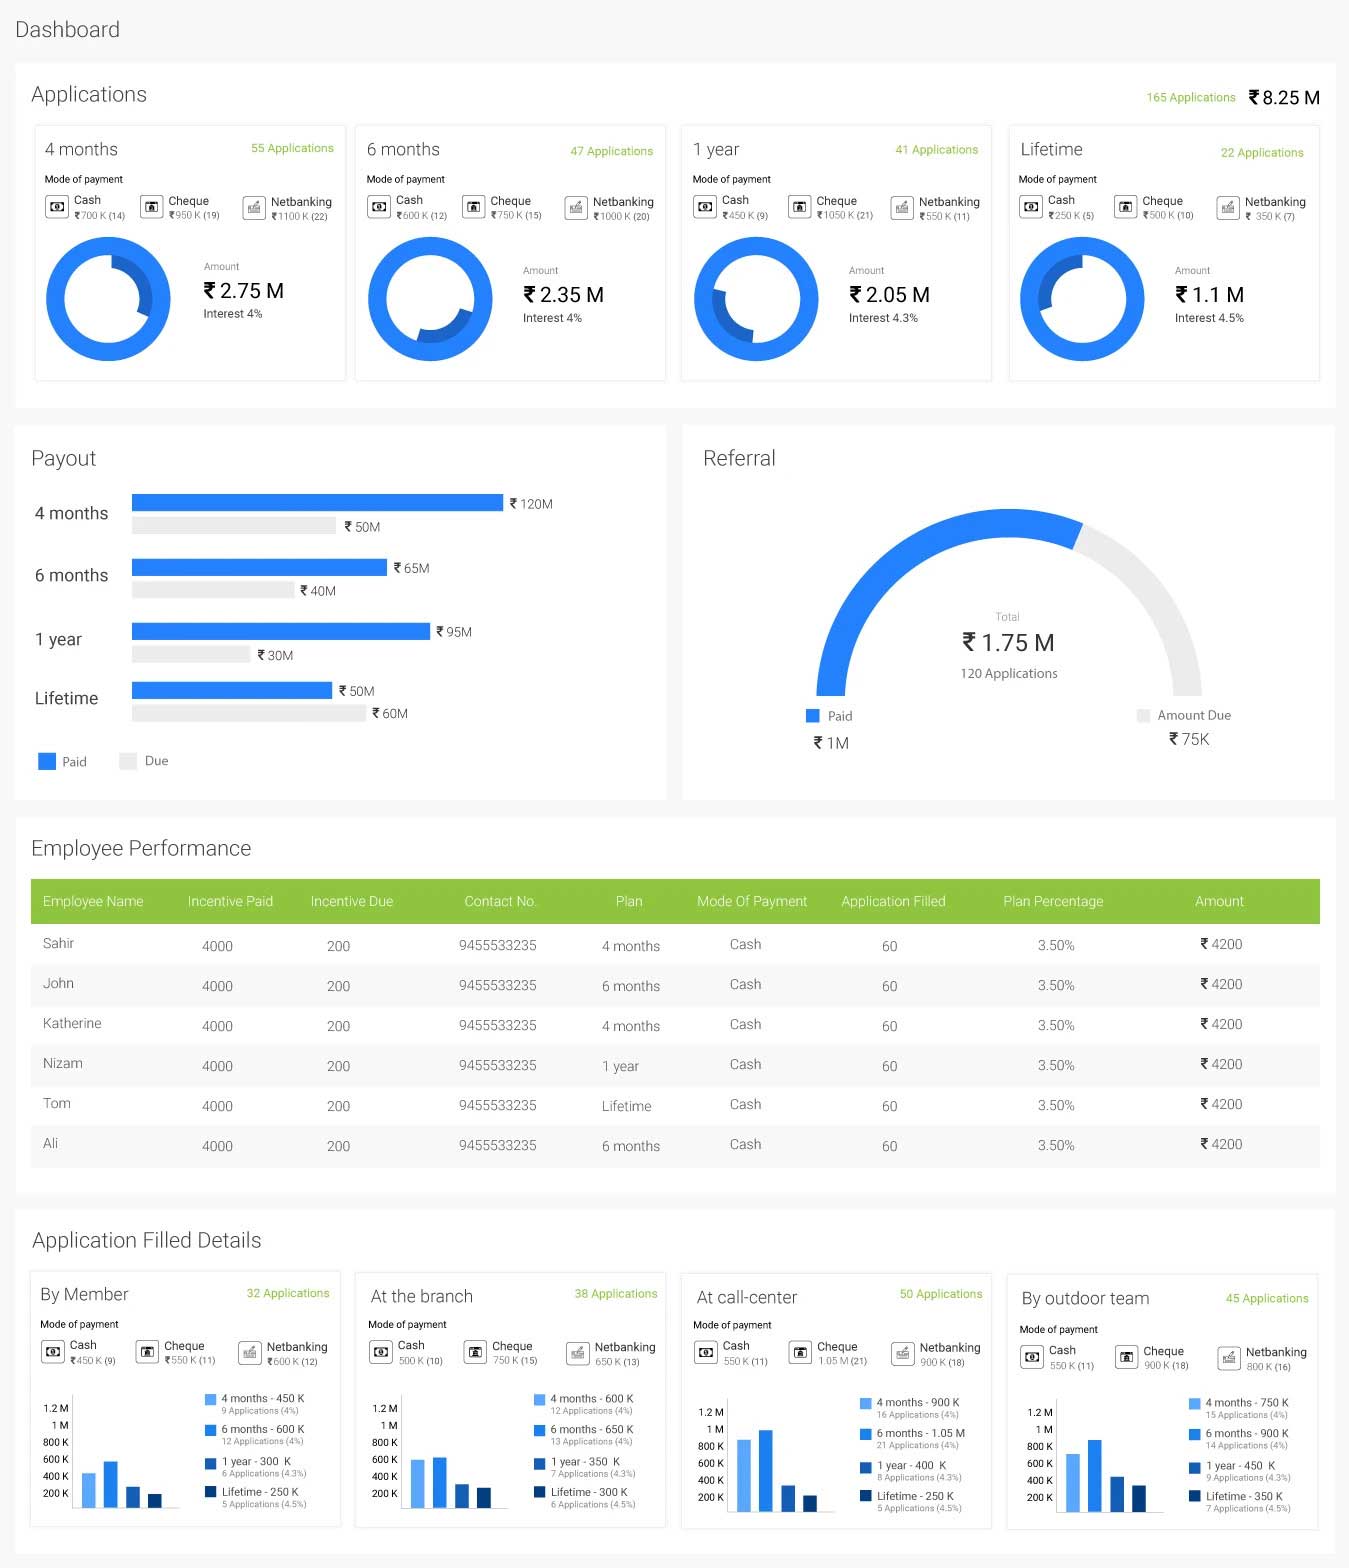The width and height of the screenshot is (1349, 1568).
Task: Open the 165 Applications link
Action: click(x=1190, y=98)
